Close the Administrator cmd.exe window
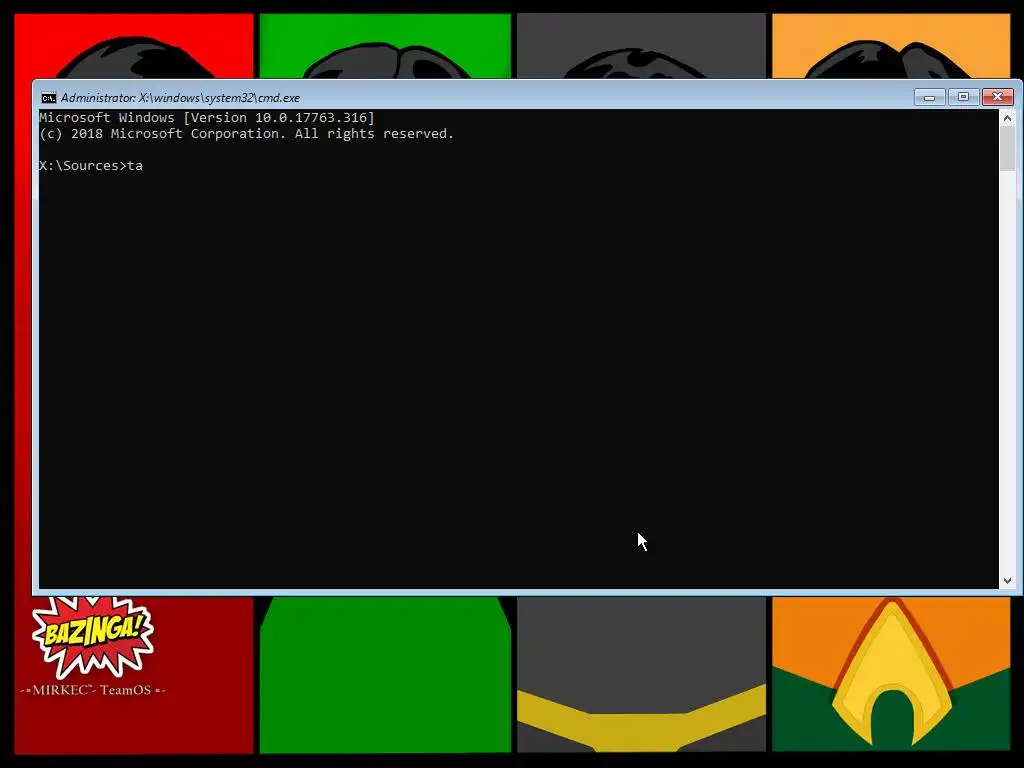Viewport: 1024px width, 768px height. (997, 97)
